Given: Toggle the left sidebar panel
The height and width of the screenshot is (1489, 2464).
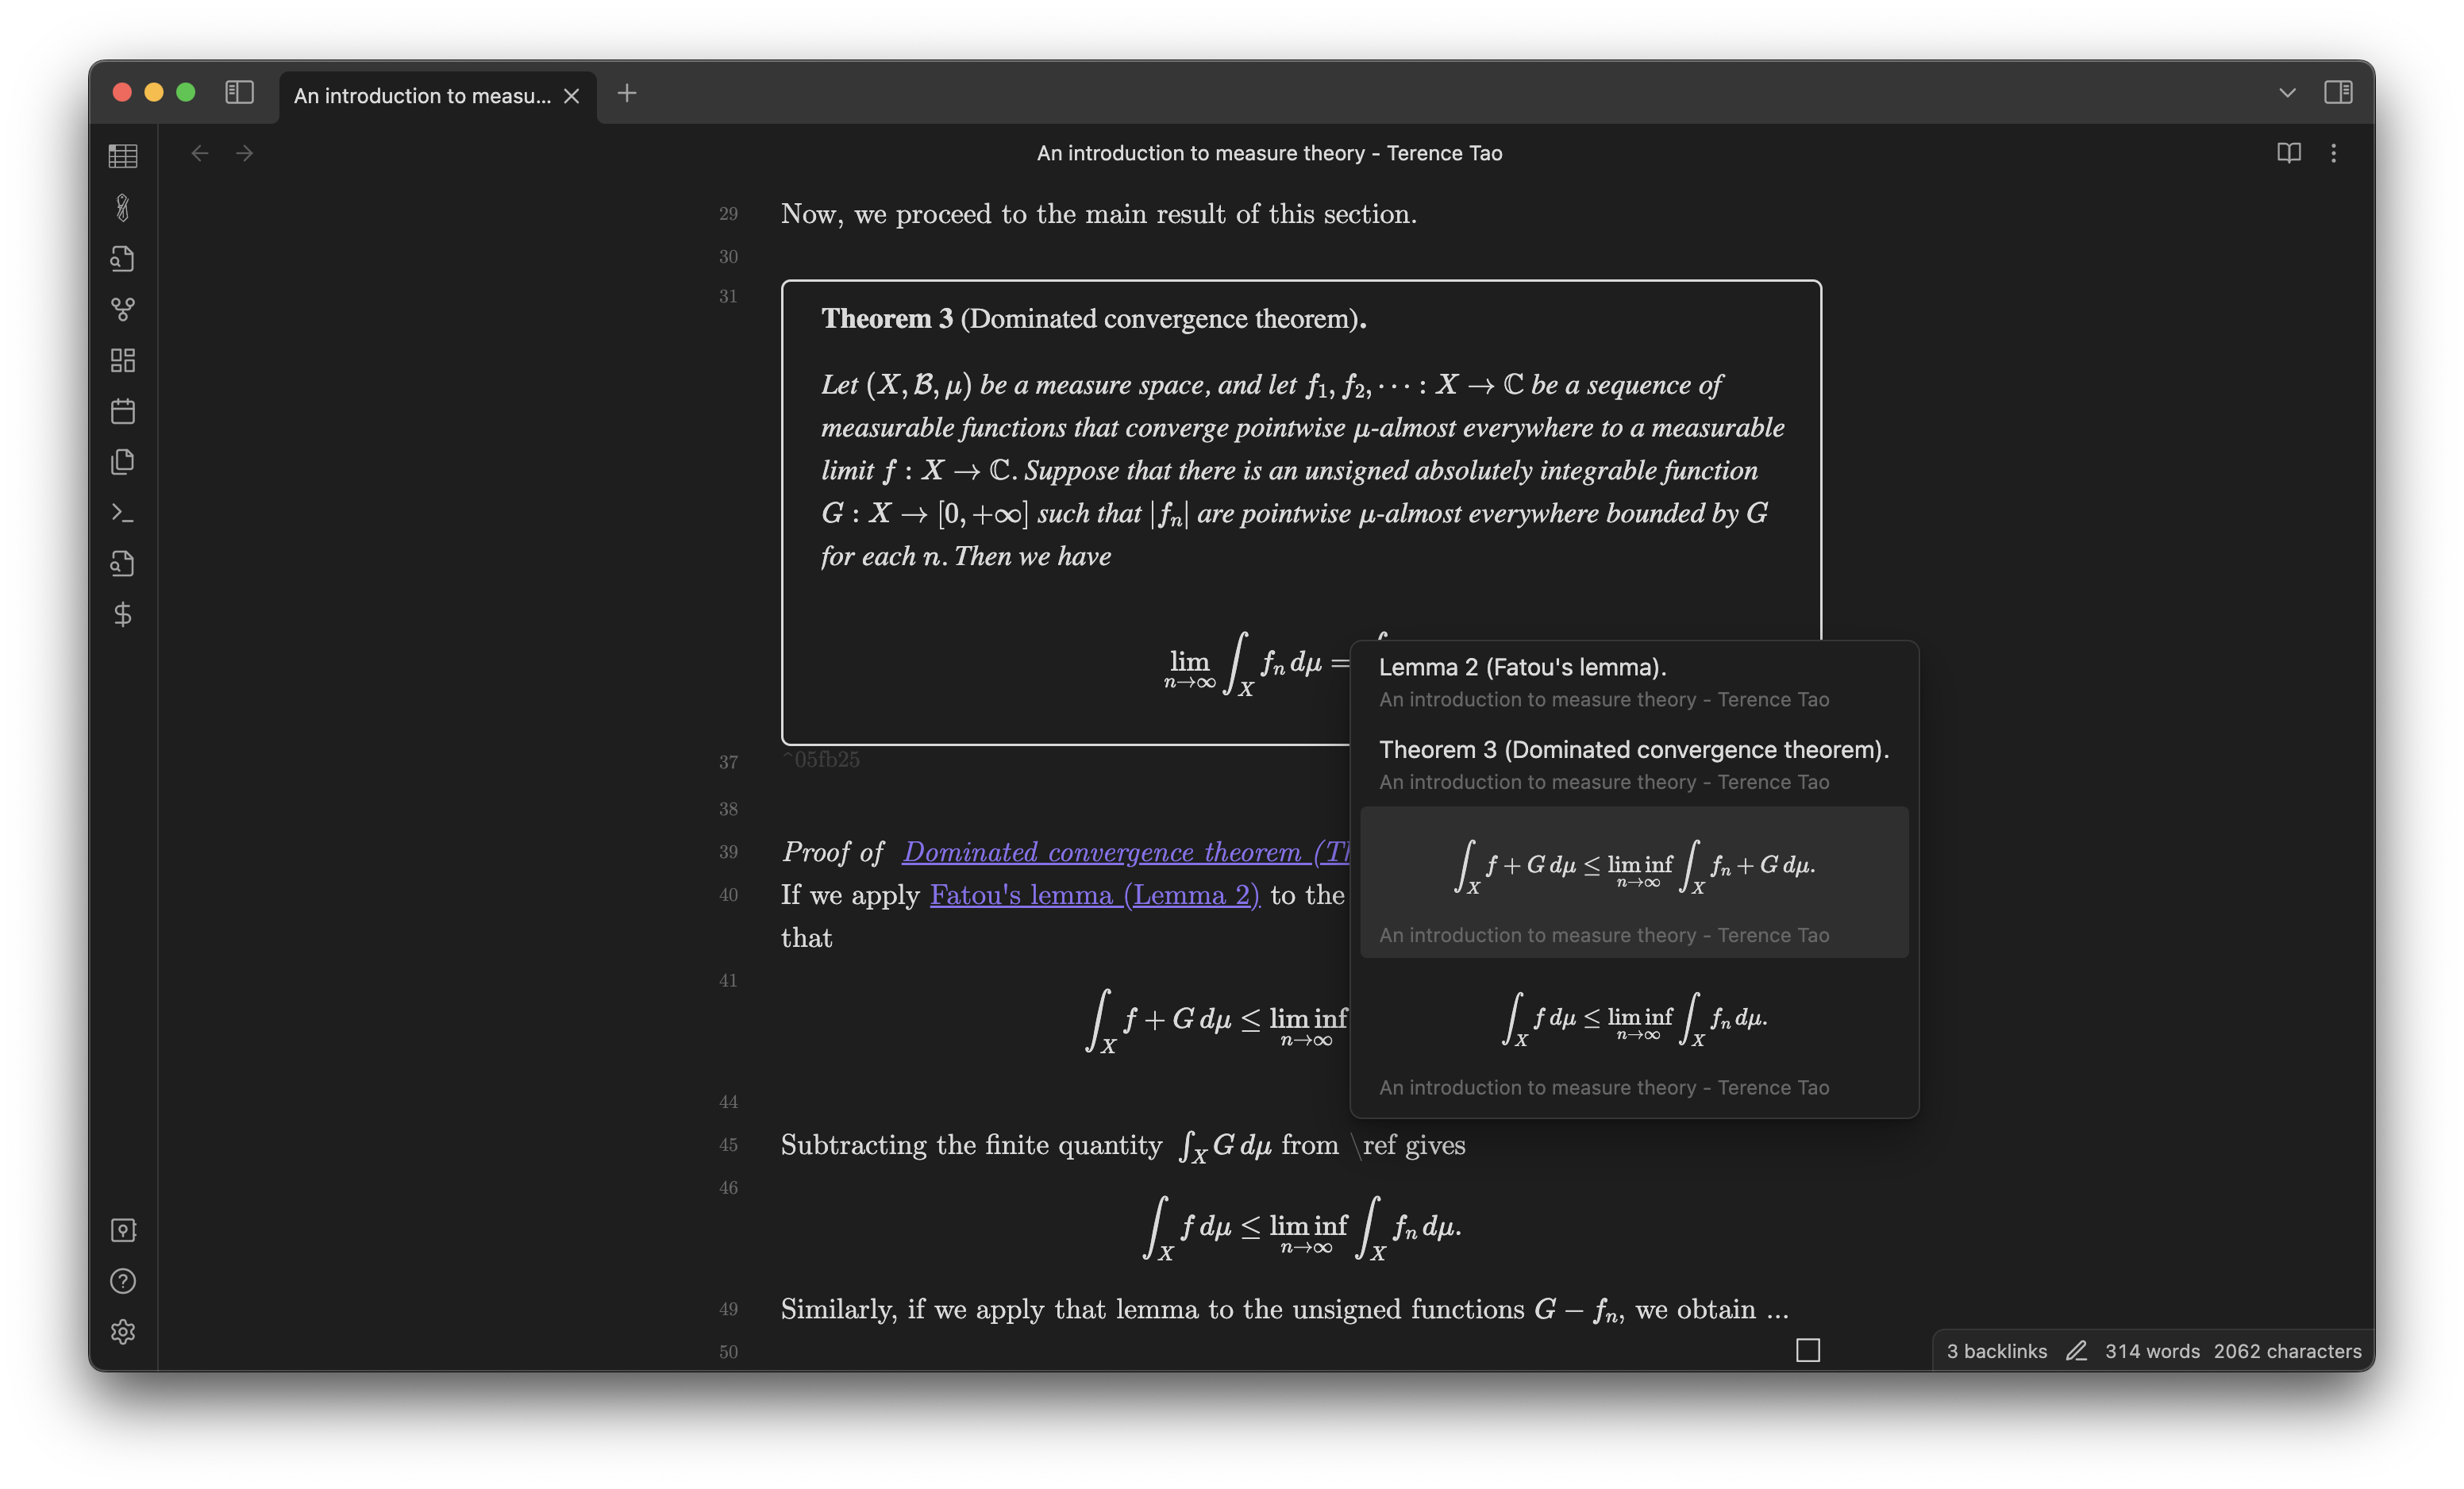Looking at the screenshot, I should coord(239,93).
